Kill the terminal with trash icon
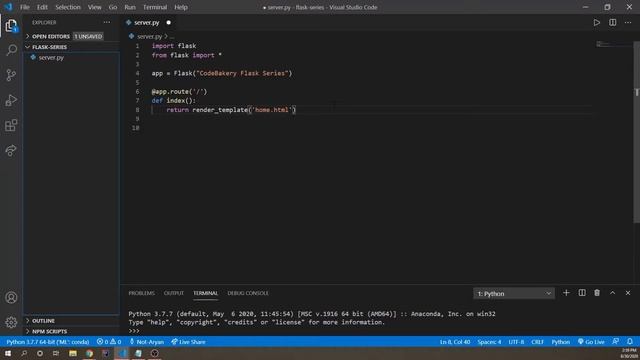This screenshot has height=360, width=640. point(597,293)
